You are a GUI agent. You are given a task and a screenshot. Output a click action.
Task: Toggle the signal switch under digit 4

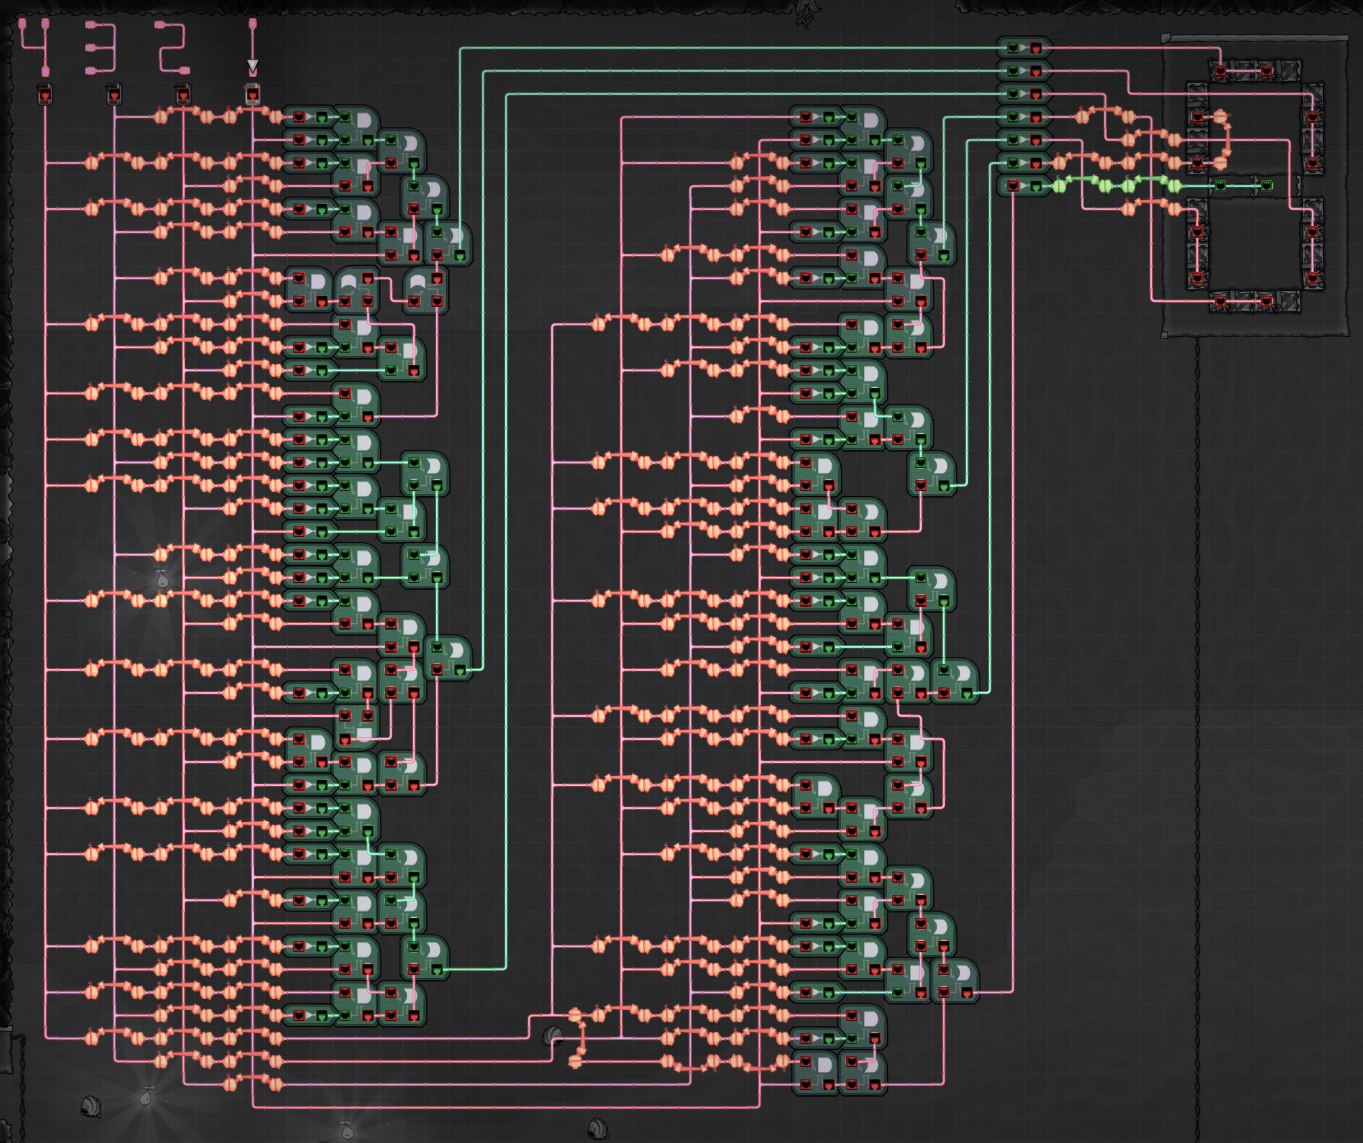coord(45,95)
